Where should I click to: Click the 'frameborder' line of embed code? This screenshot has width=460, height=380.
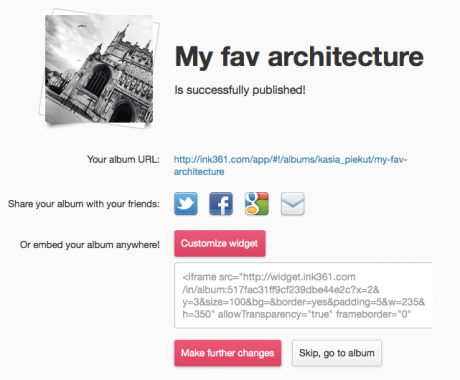pyautogui.click(x=297, y=314)
